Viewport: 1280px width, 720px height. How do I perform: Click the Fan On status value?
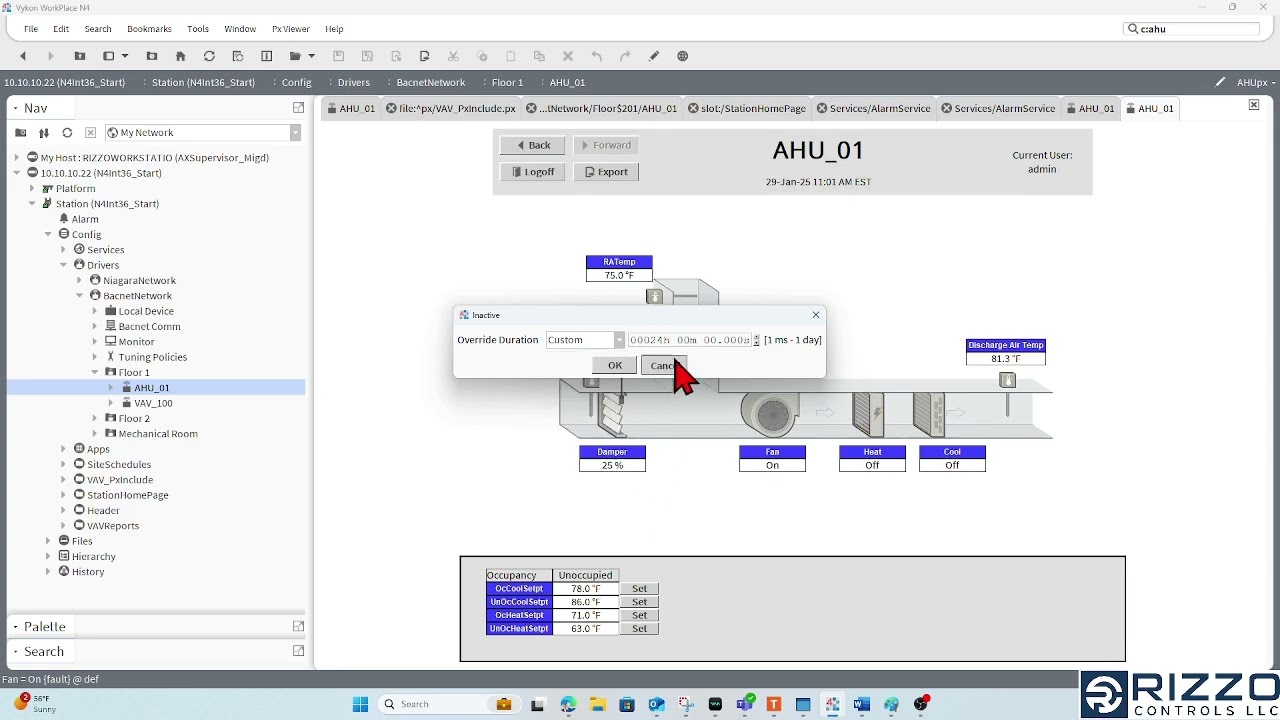click(x=772, y=465)
